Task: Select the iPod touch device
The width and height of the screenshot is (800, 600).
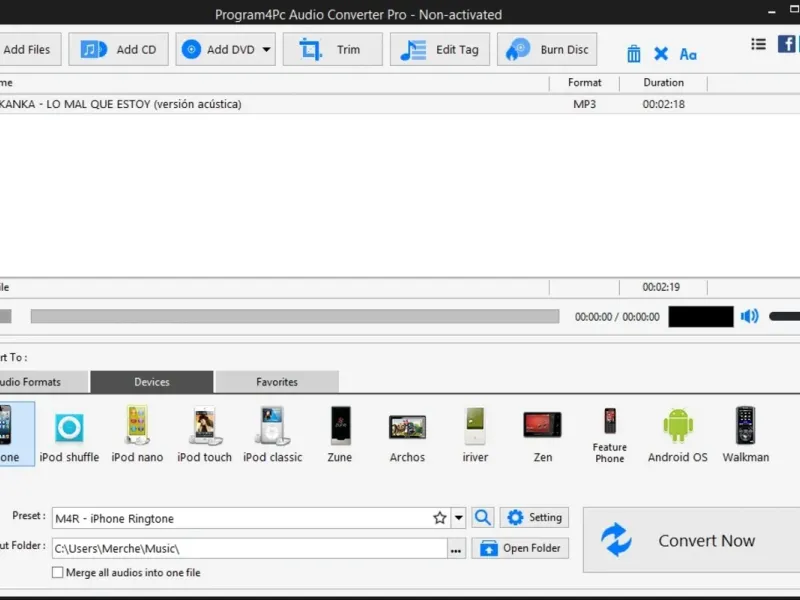Action: pos(205,435)
